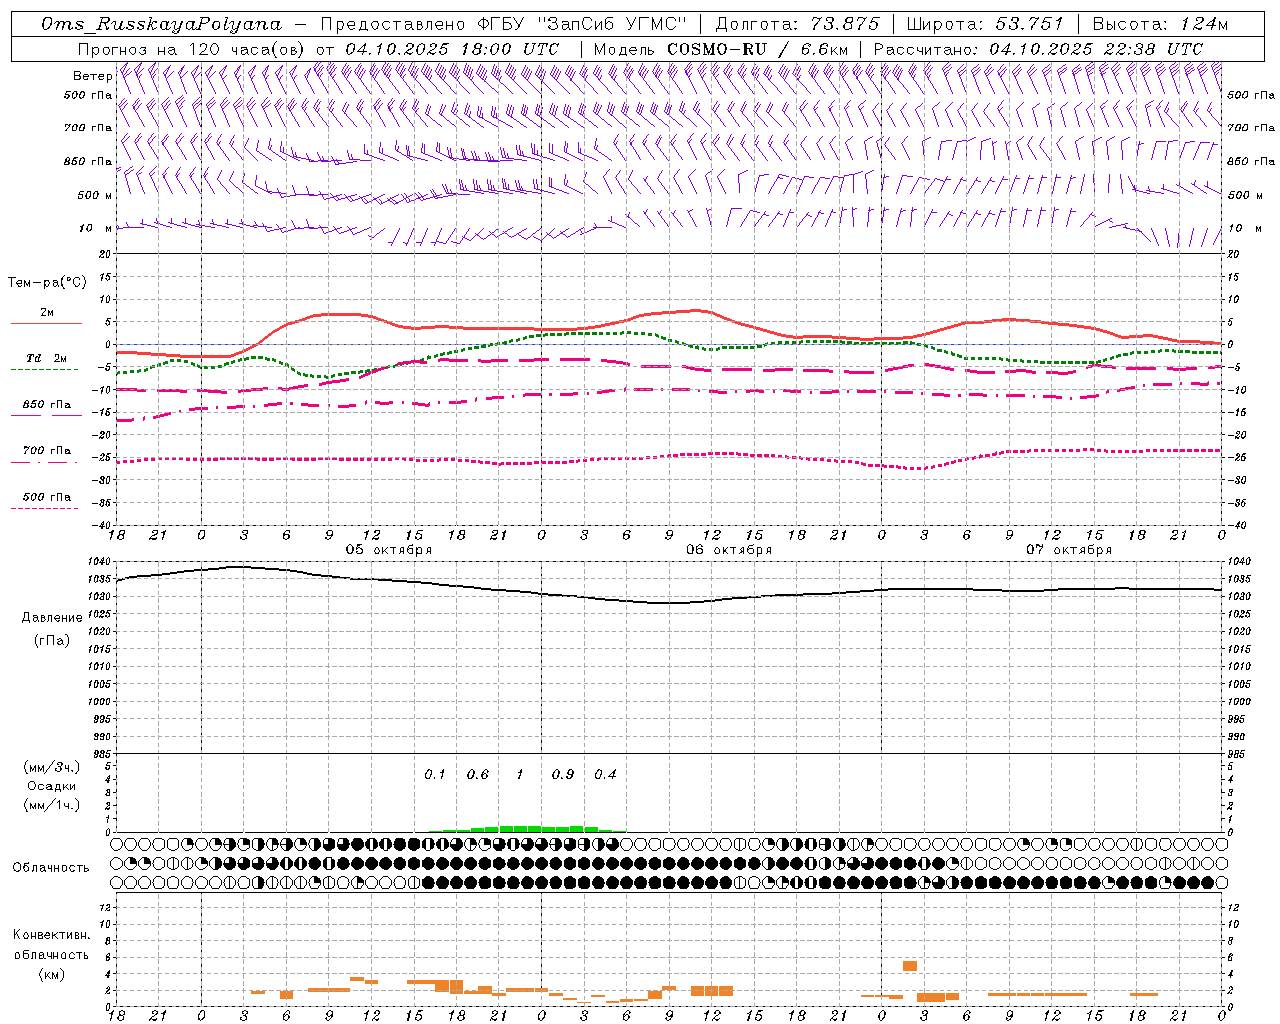The width and height of the screenshot is (1280, 1024).
Task: Click the Облачность cloud cover label
Action: (51, 867)
